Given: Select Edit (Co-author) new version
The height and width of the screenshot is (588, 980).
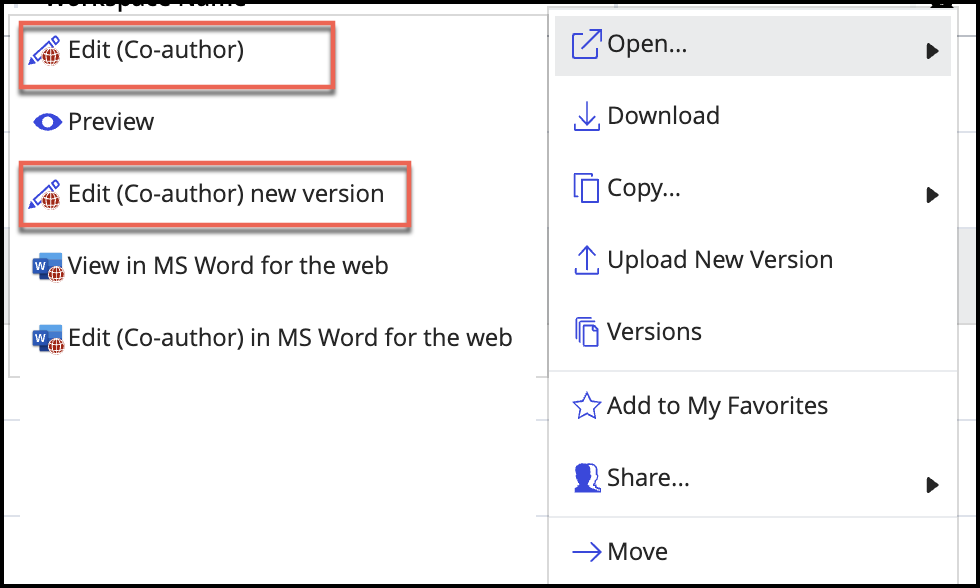Looking at the screenshot, I should pos(226,194).
